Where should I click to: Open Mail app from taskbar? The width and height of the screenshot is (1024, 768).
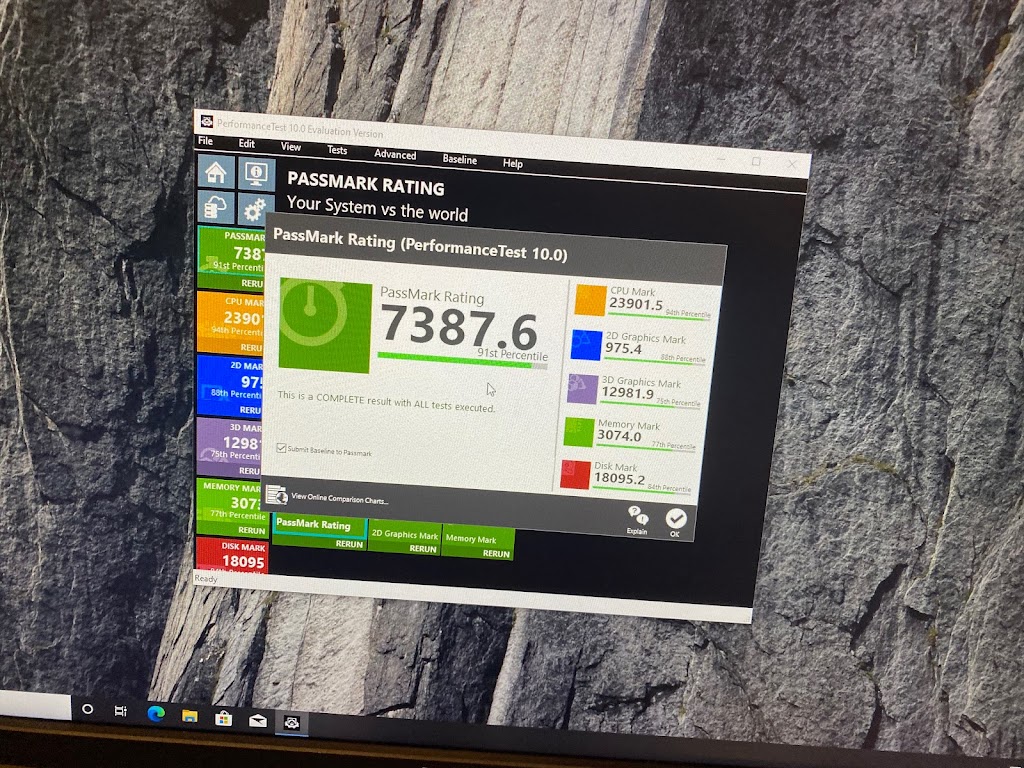tap(258, 720)
